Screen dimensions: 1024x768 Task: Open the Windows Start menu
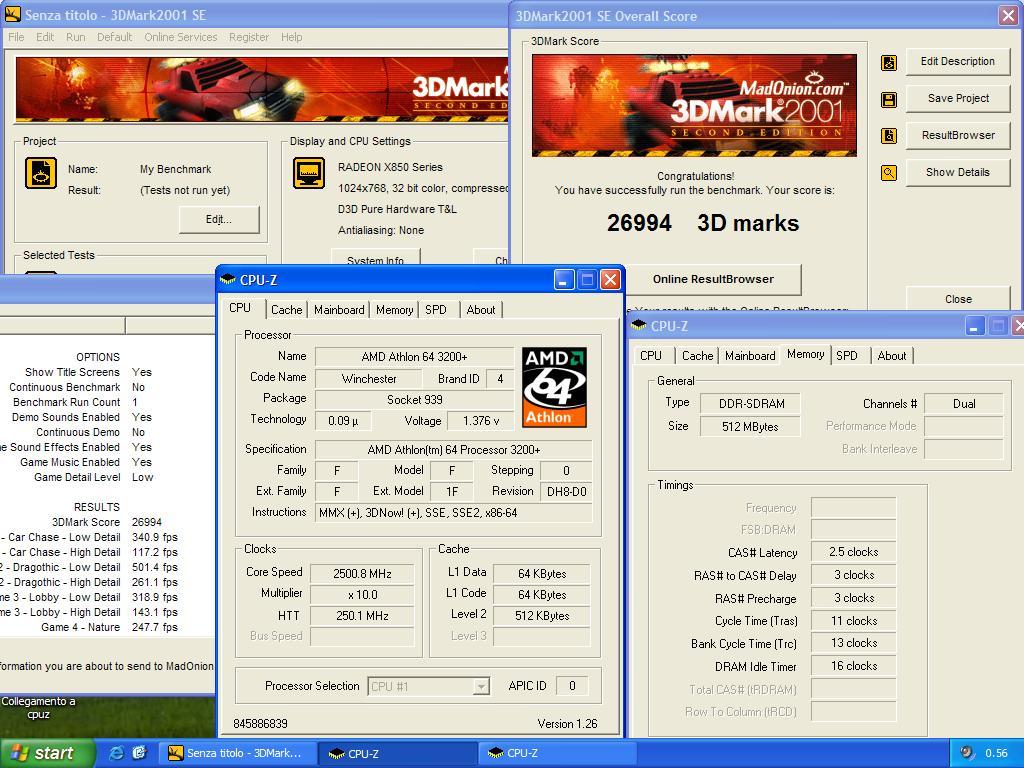(x=48, y=753)
